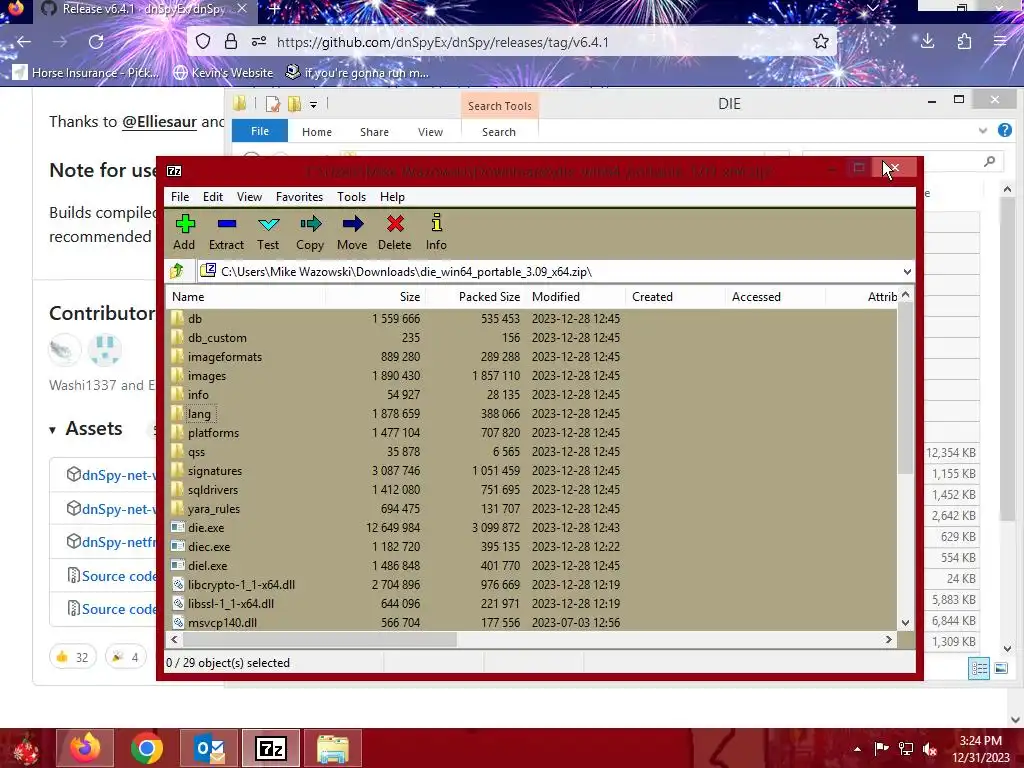Open Firefox downloads panel
This screenshot has height=768, width=1024.
(927, 42)
